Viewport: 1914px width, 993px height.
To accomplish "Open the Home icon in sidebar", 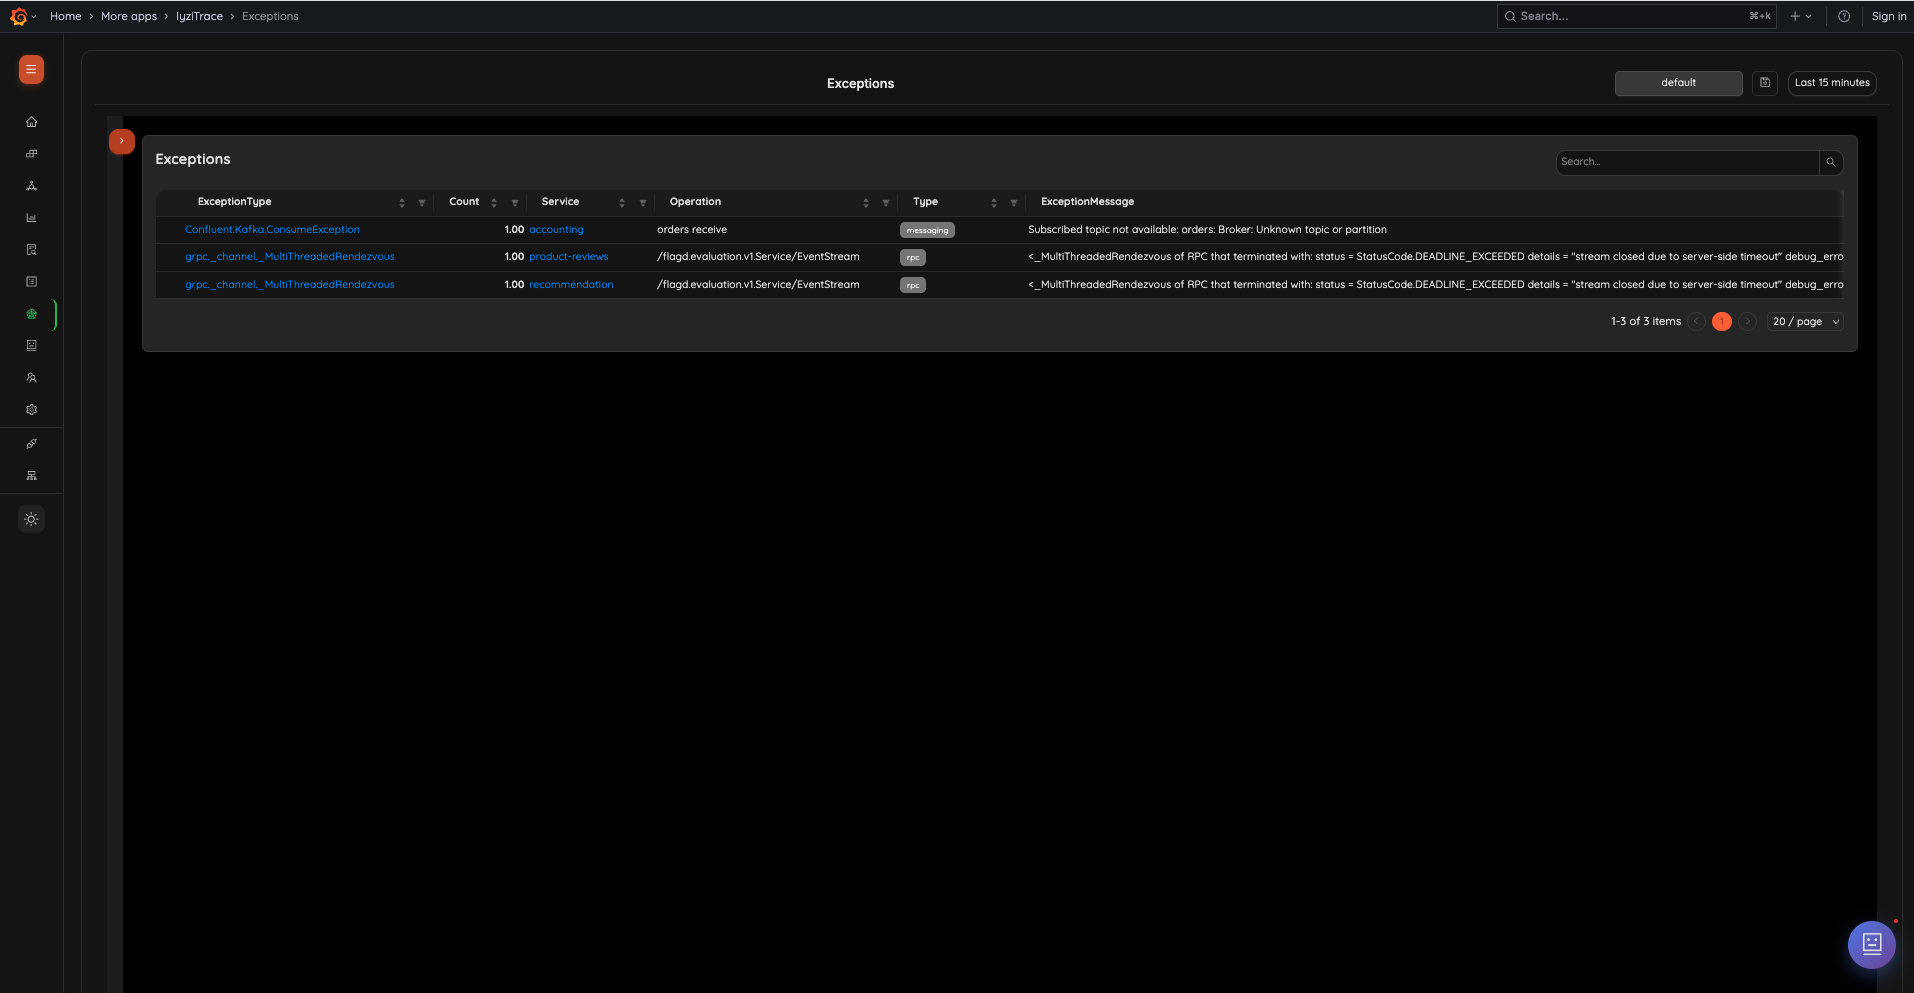I will tap(31, 121).
